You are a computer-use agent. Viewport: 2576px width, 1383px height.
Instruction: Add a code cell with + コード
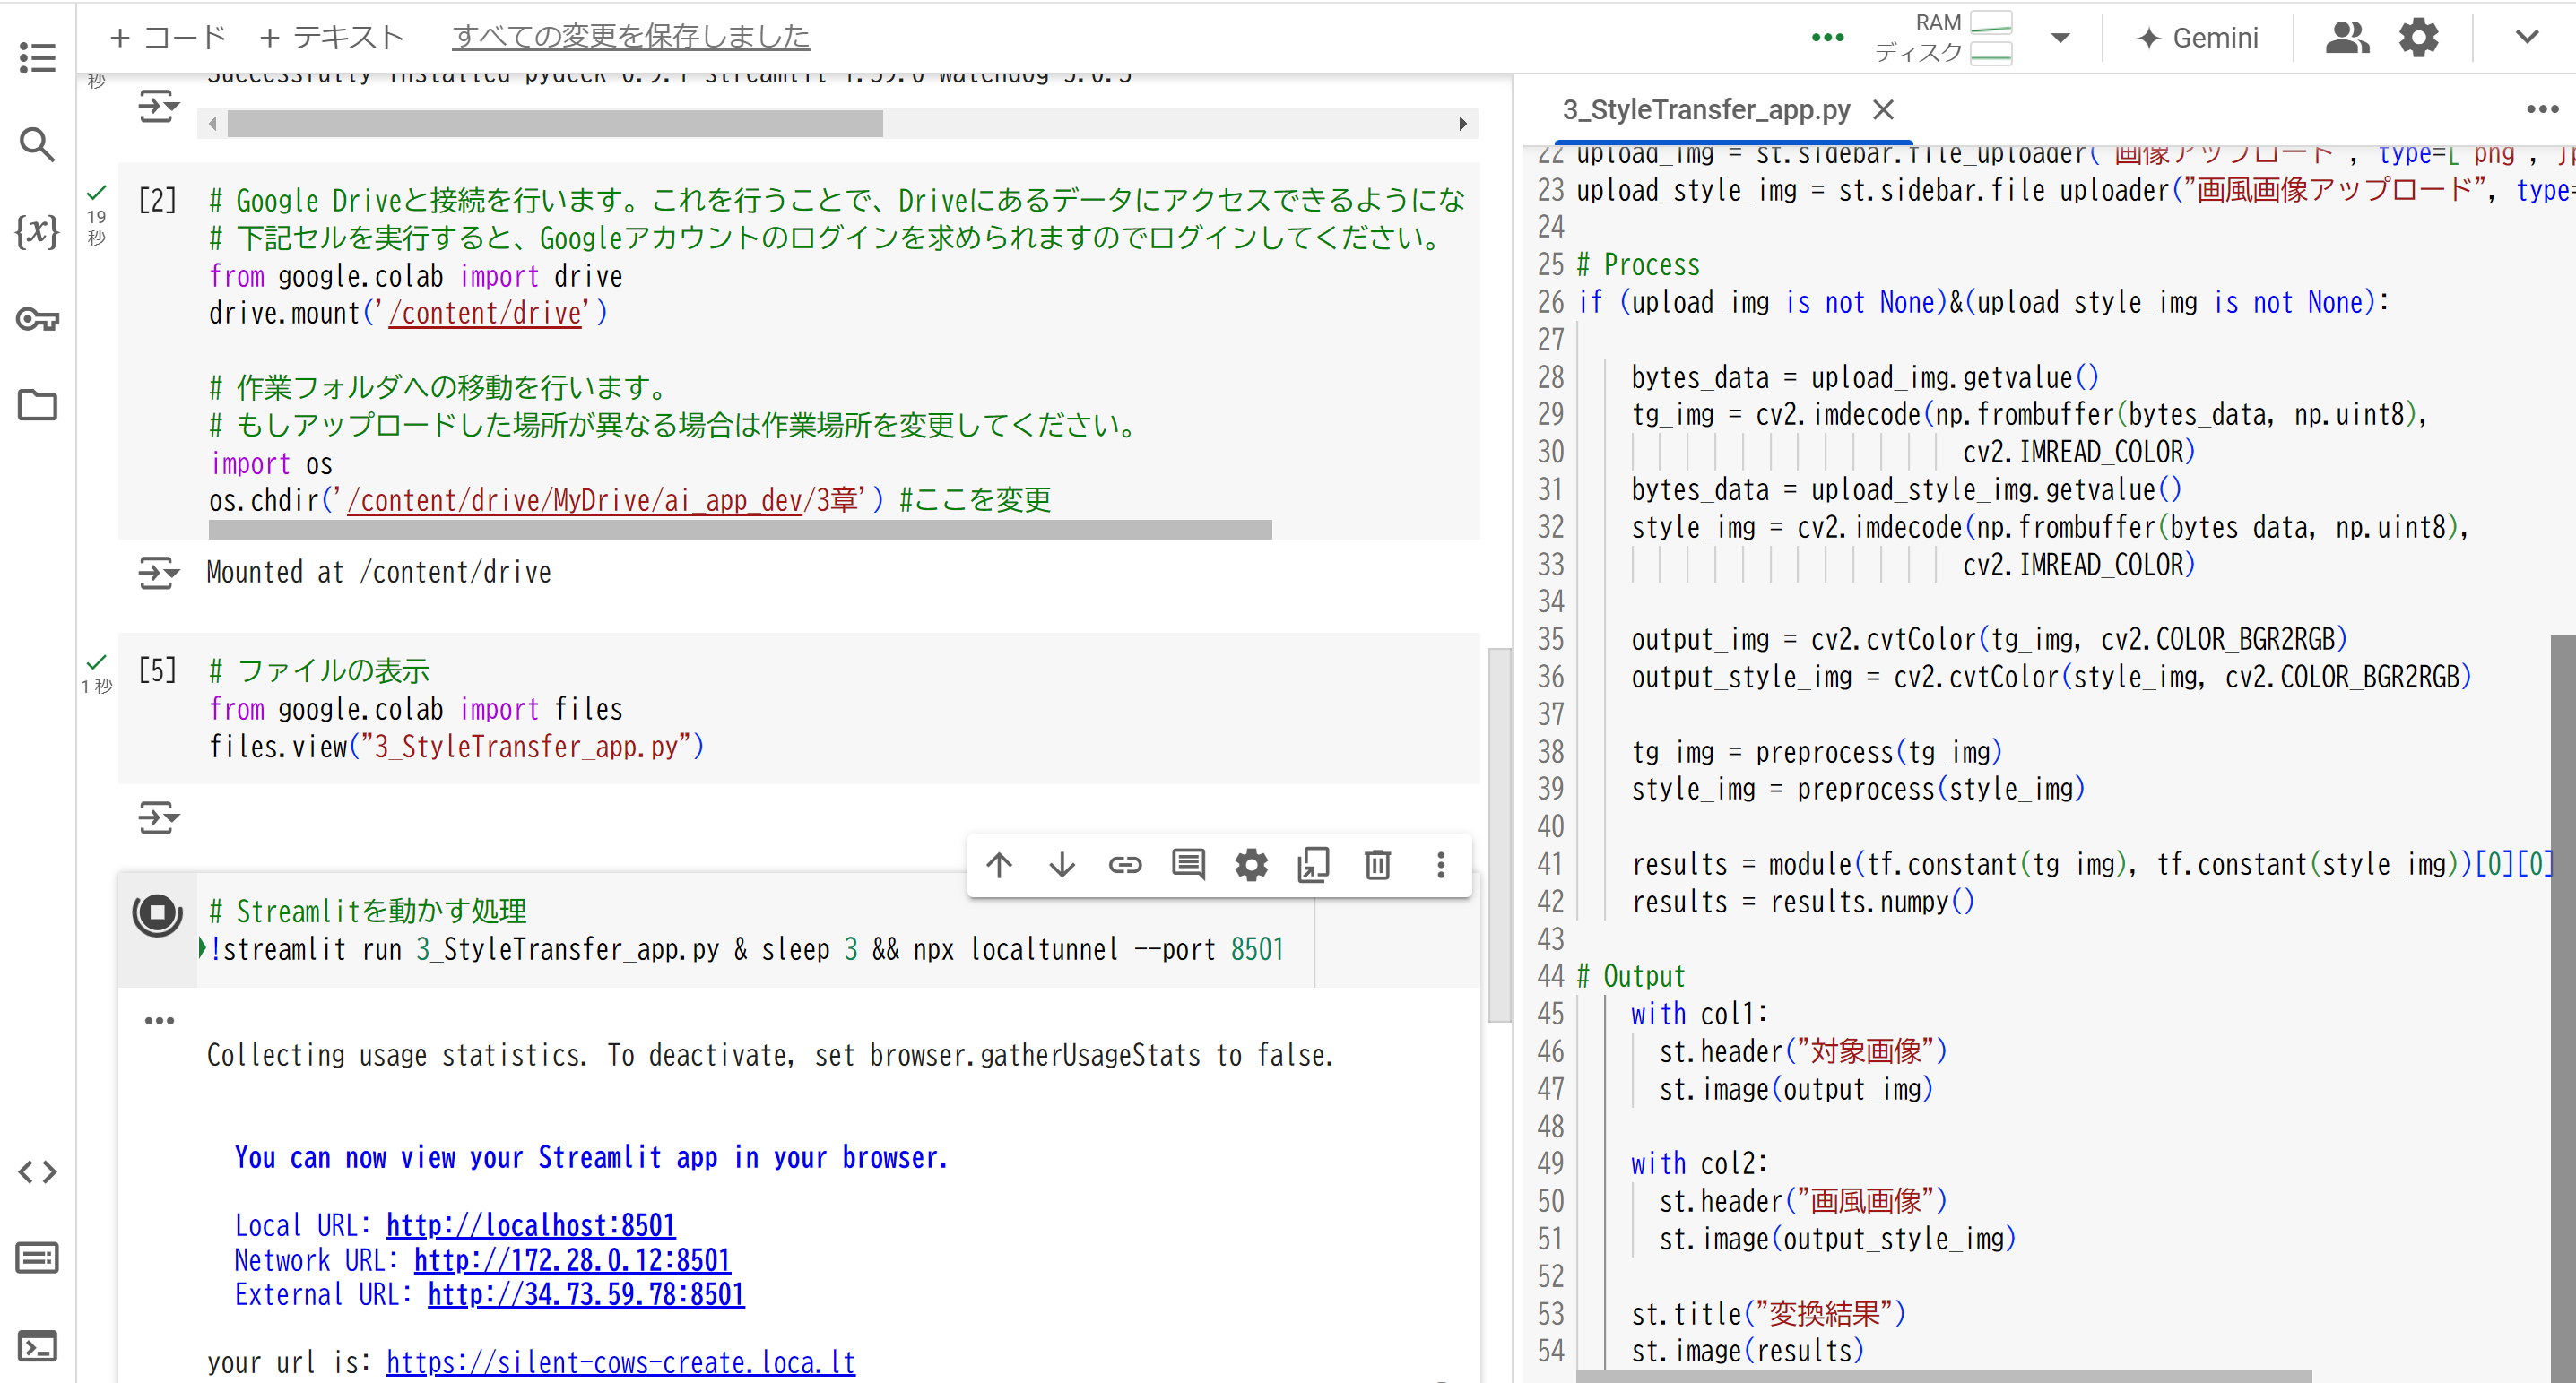[x=168, y=38]
